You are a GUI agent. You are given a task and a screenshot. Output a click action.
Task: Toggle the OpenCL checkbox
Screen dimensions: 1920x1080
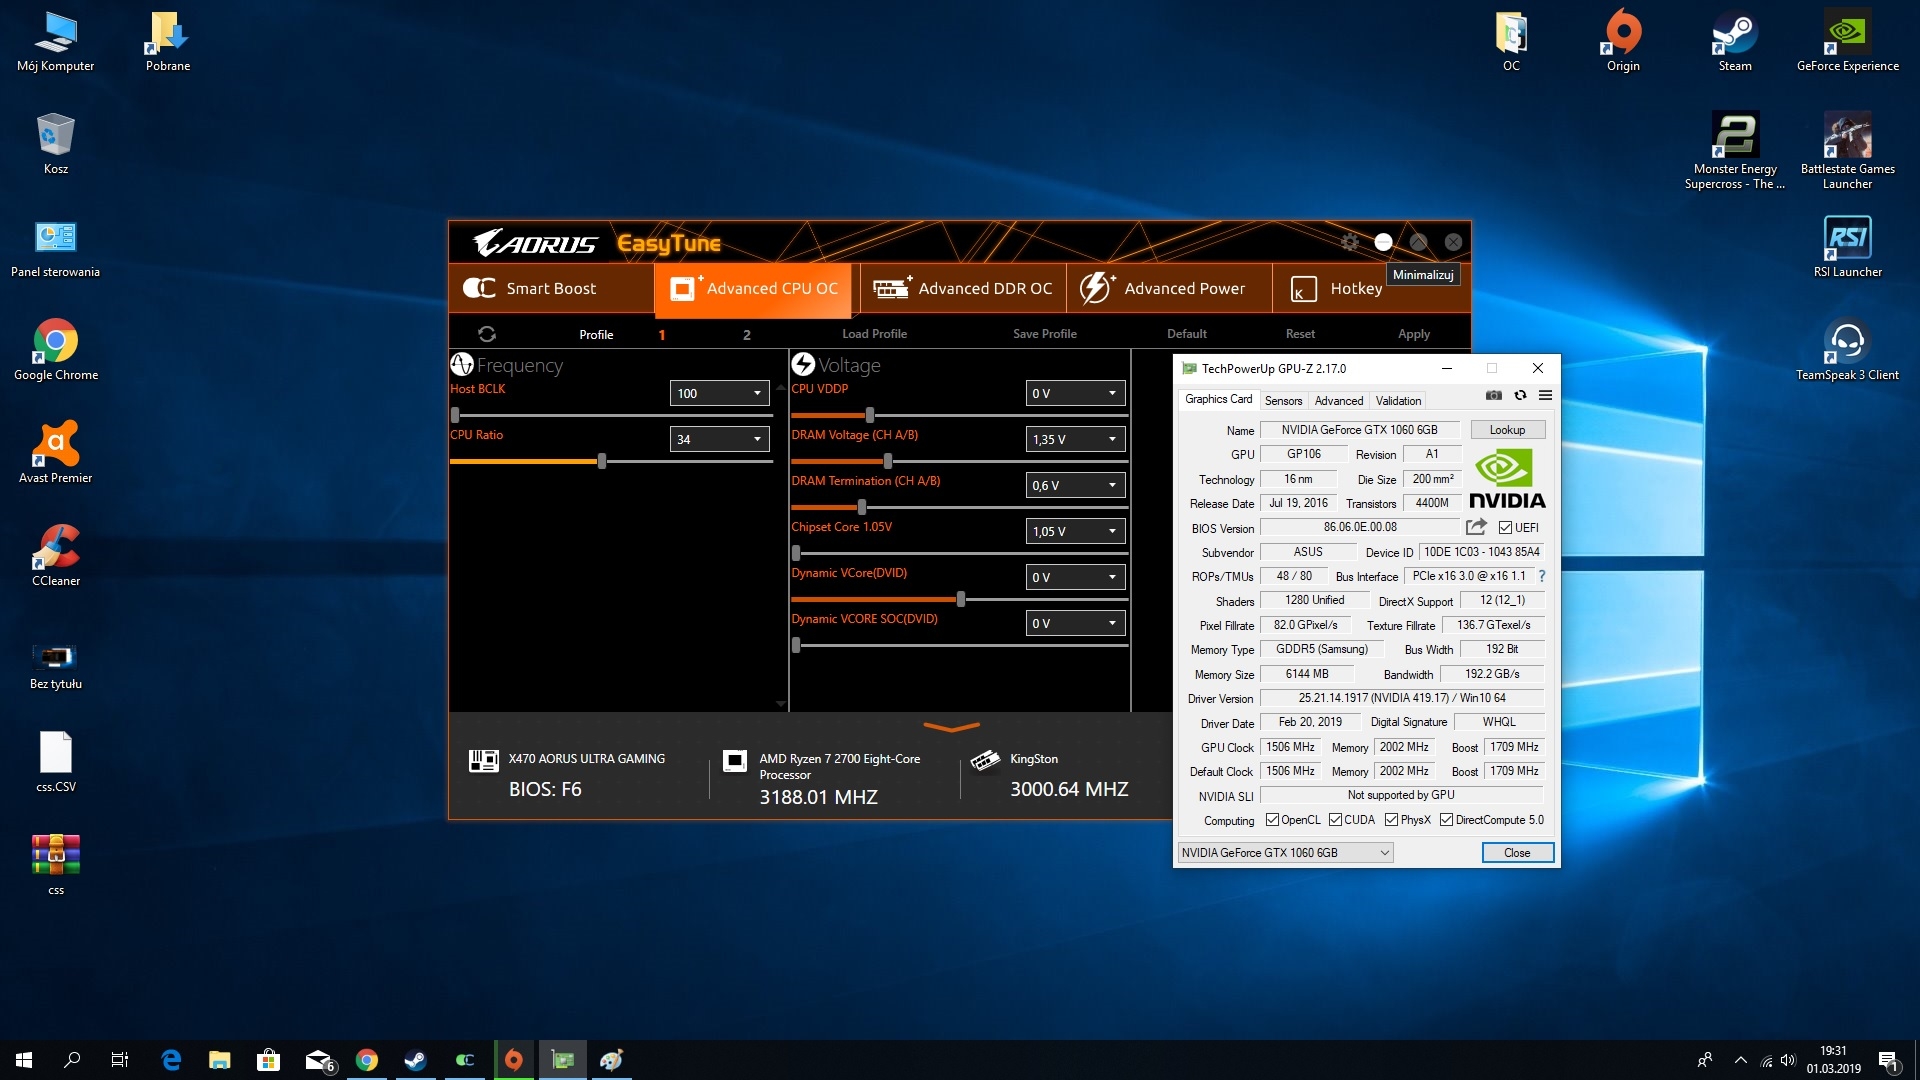tap(1272, 820)
